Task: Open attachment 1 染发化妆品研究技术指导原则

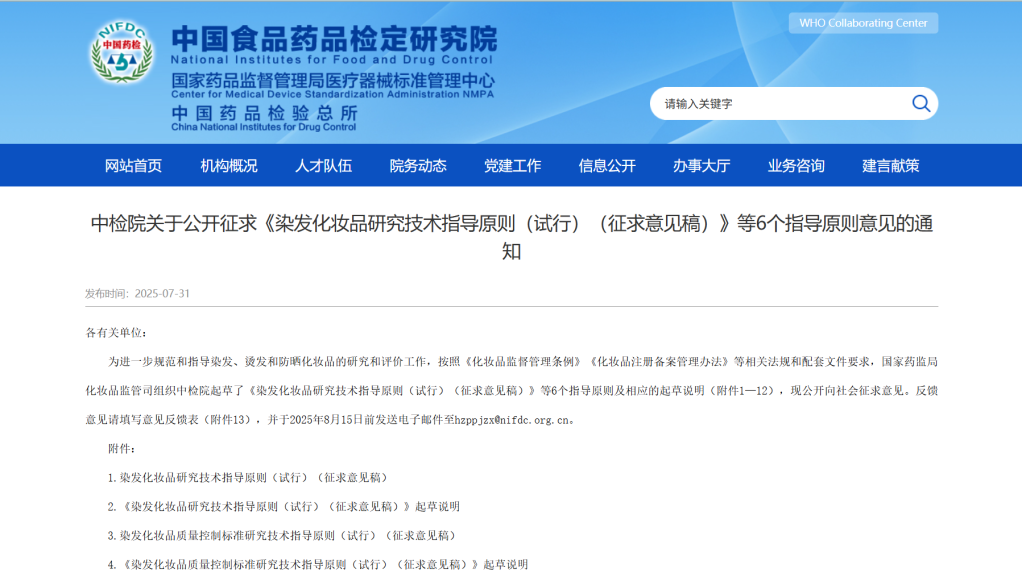Action: tap(248, 478)
